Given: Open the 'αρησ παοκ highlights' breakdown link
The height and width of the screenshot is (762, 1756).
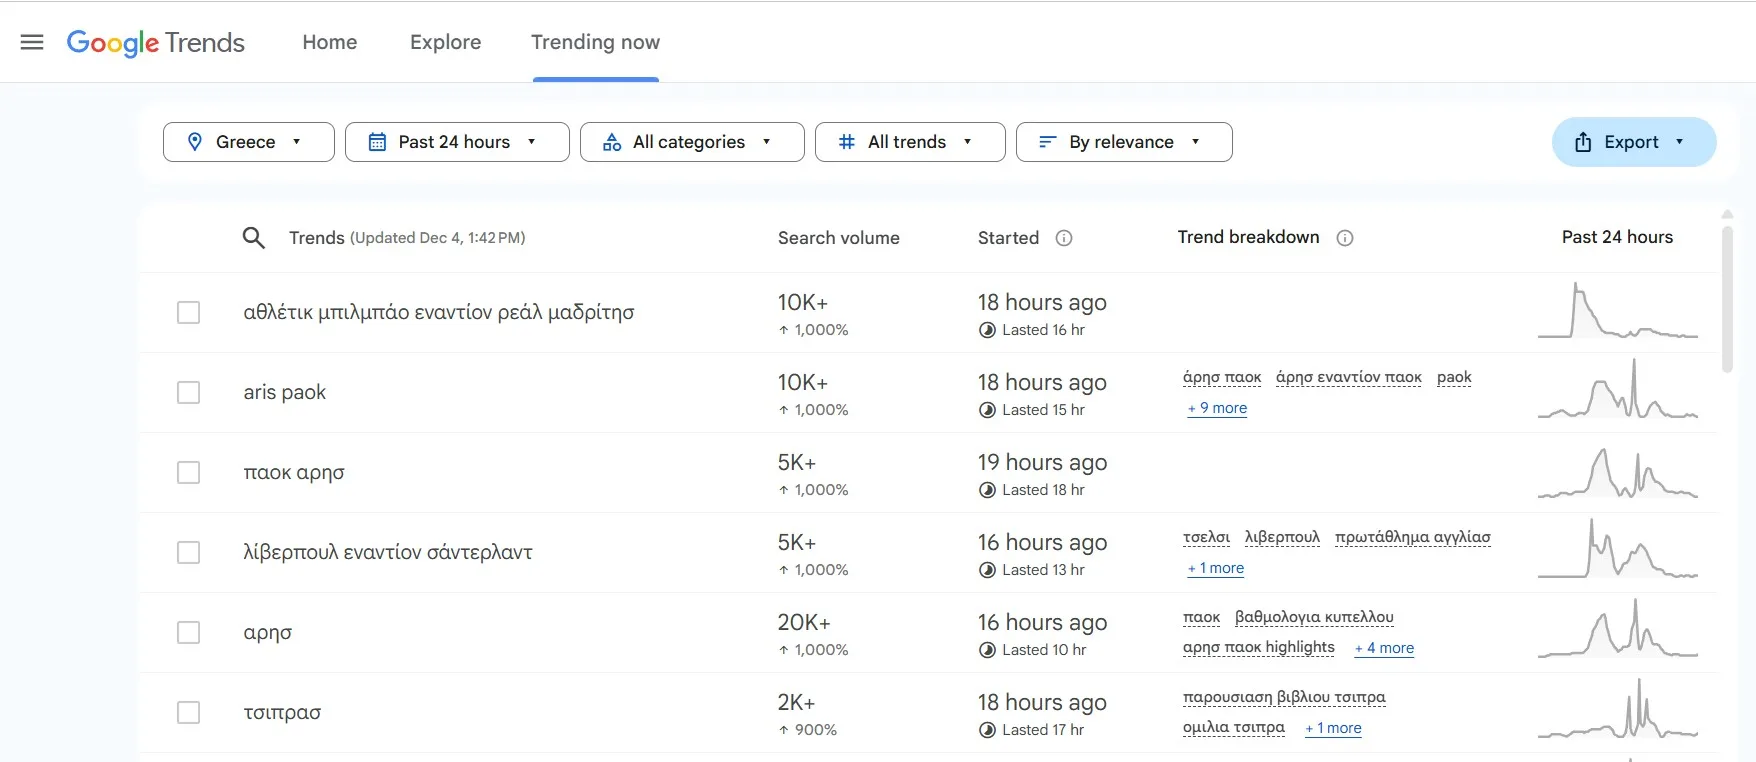Looking at the screenshot, I should (x=1258, y=647).
